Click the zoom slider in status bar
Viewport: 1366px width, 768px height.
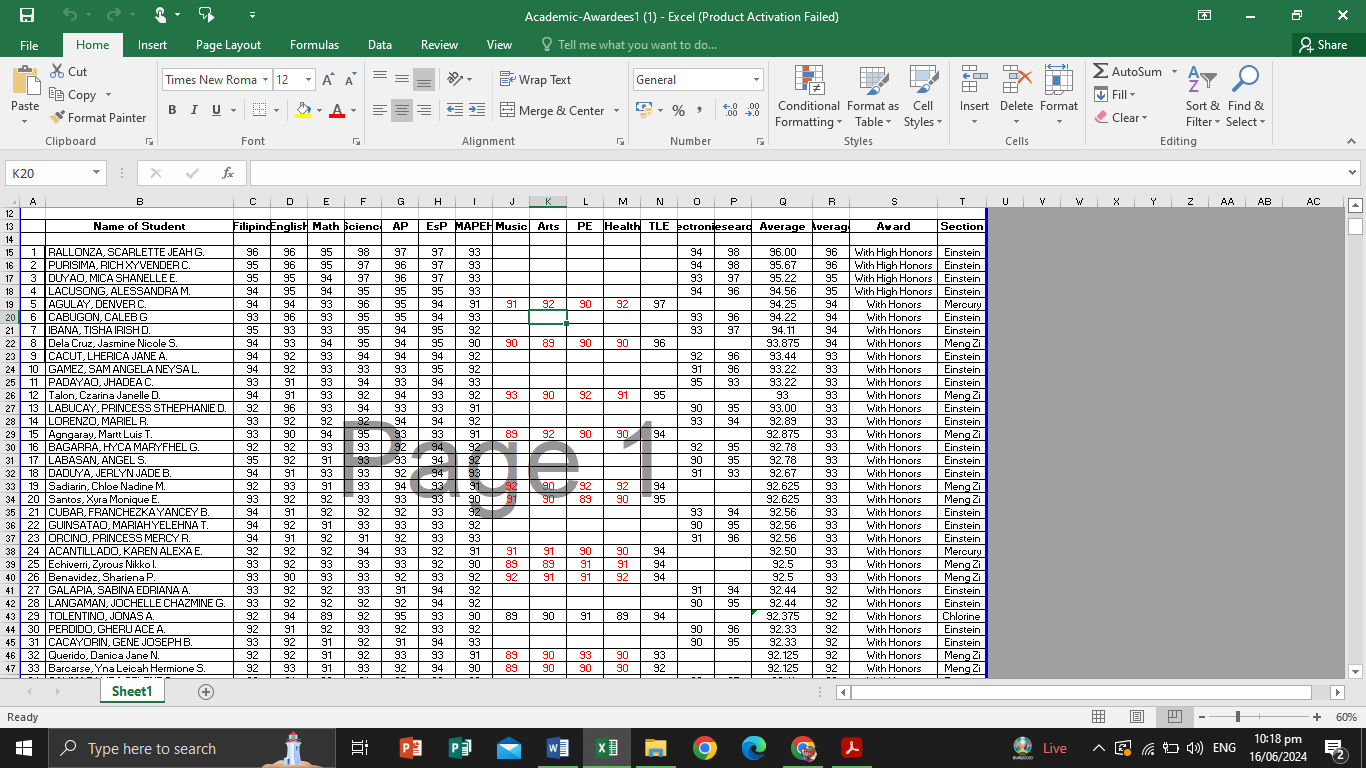point(1257,717)
